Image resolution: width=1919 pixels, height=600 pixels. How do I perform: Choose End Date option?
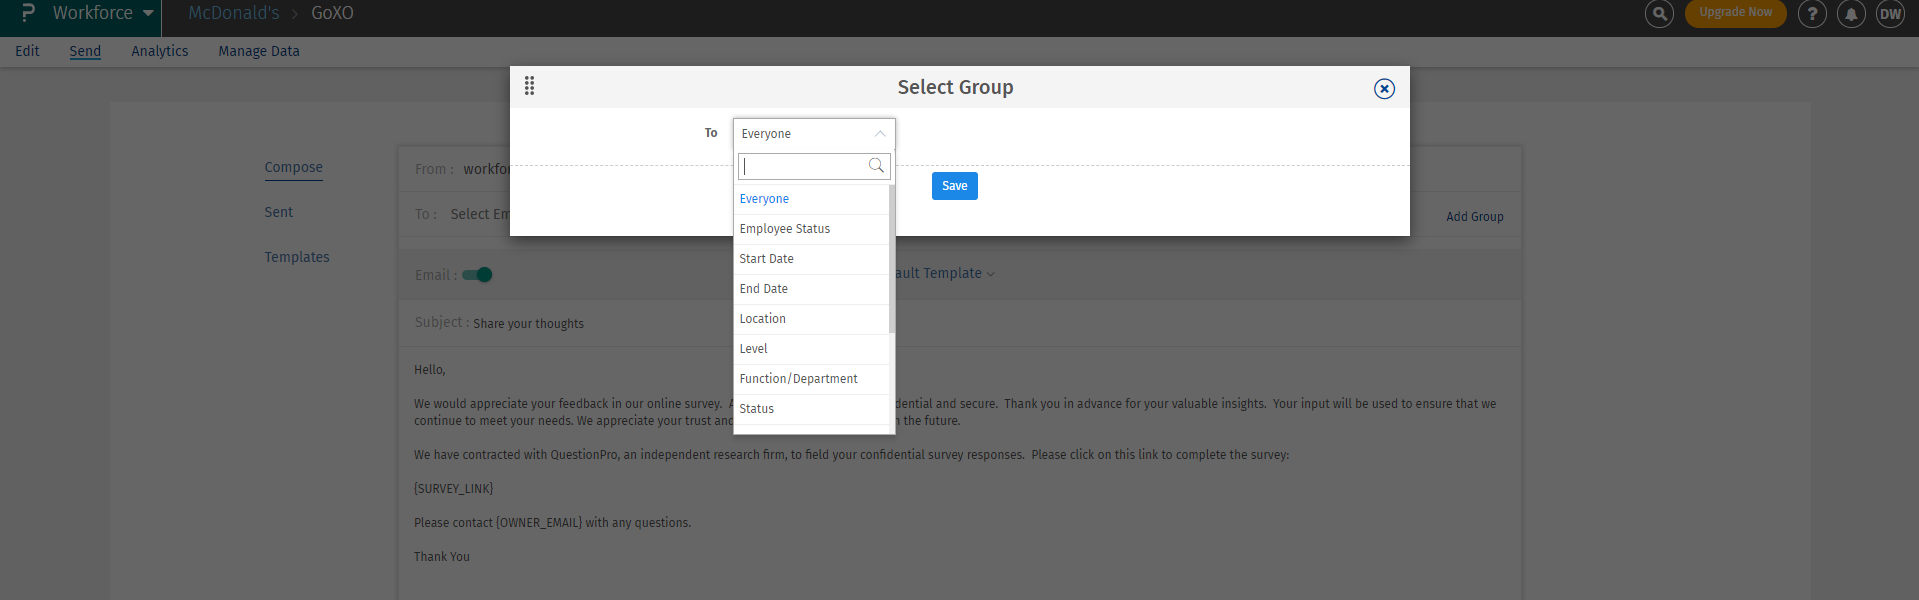tap(811, 289)
